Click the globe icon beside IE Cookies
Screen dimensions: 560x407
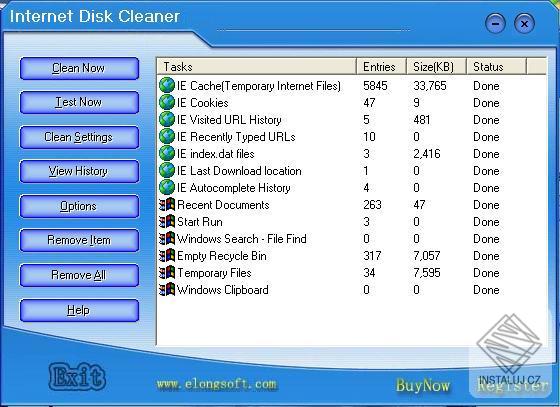click(x=167, y=103)
